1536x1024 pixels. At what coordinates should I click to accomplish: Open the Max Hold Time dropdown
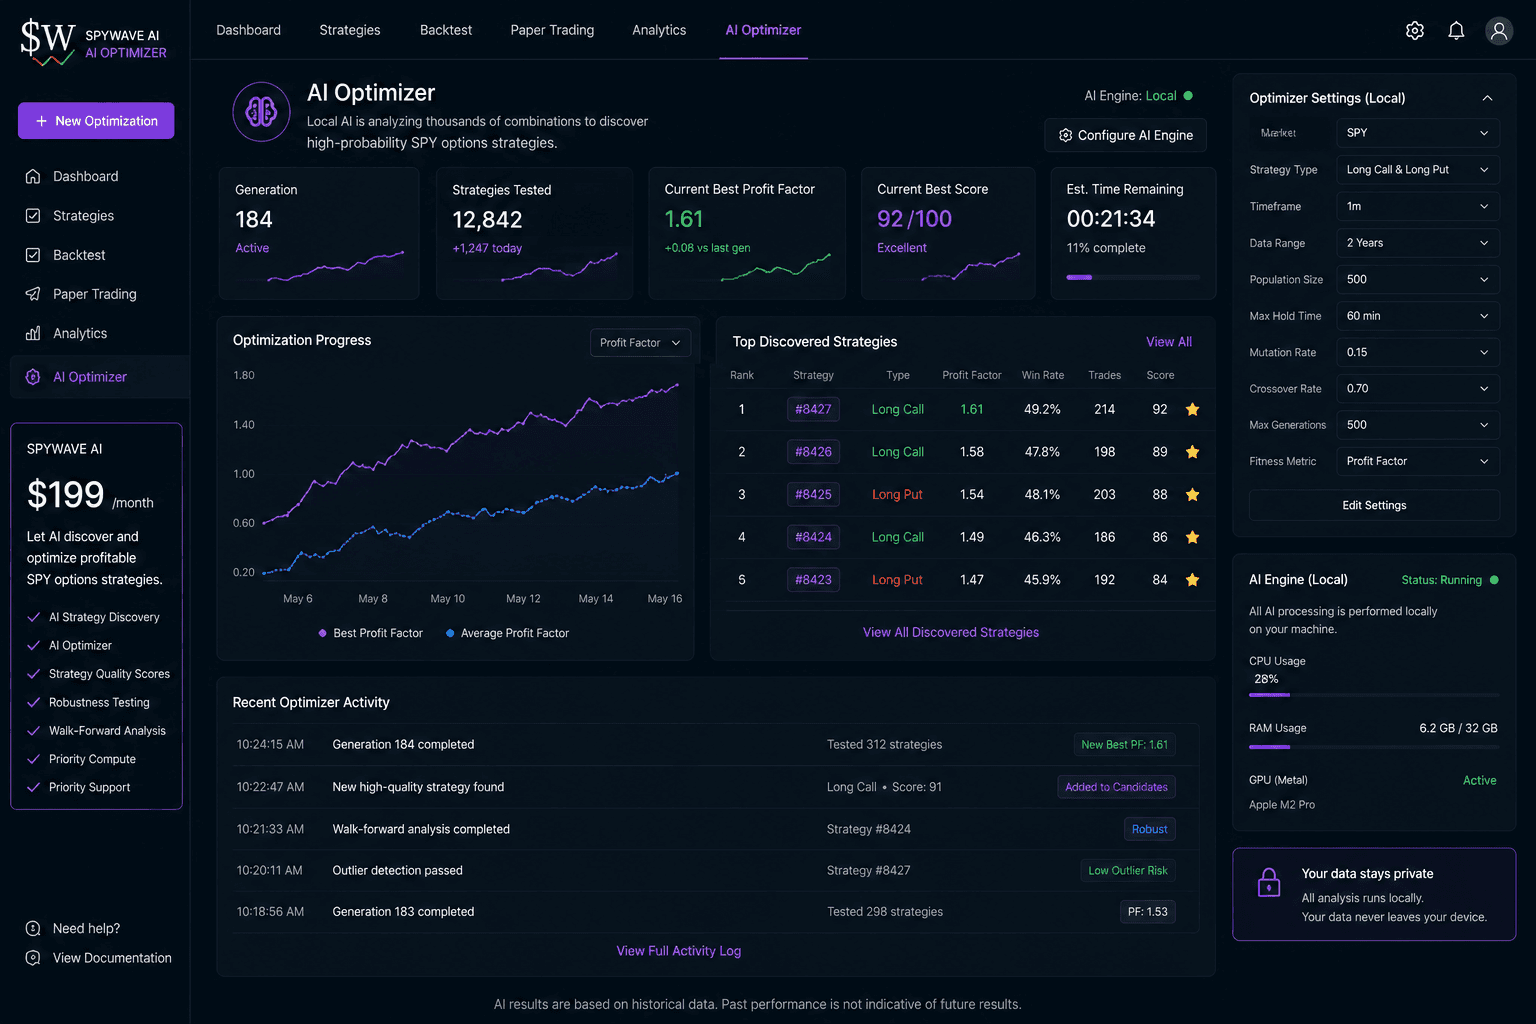point(1417,316)
